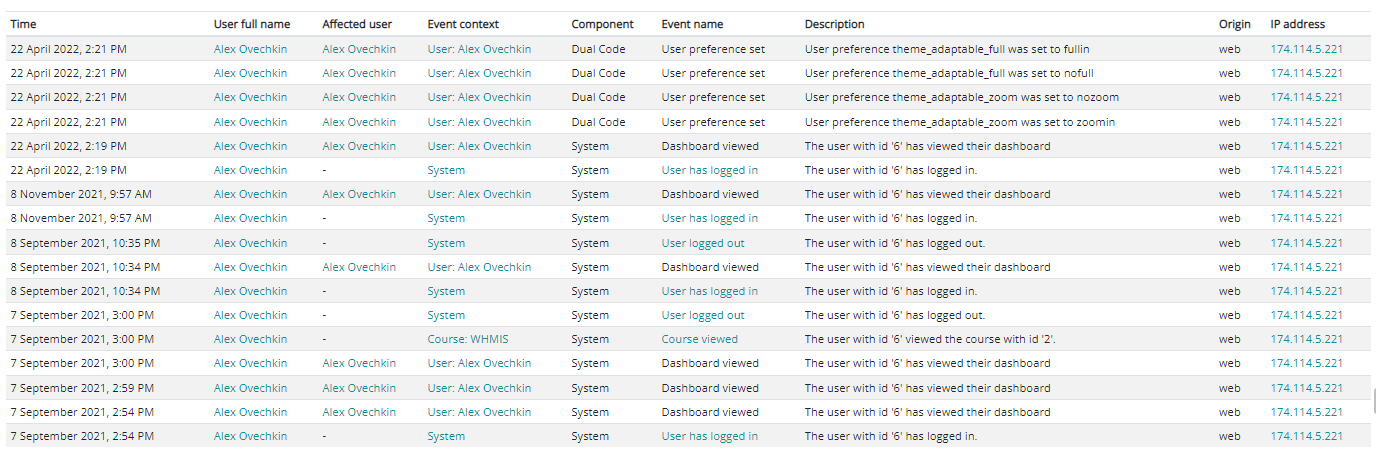
Task: Click User has logged in at 7 September 2:54 PM
Action: point(709,436)
